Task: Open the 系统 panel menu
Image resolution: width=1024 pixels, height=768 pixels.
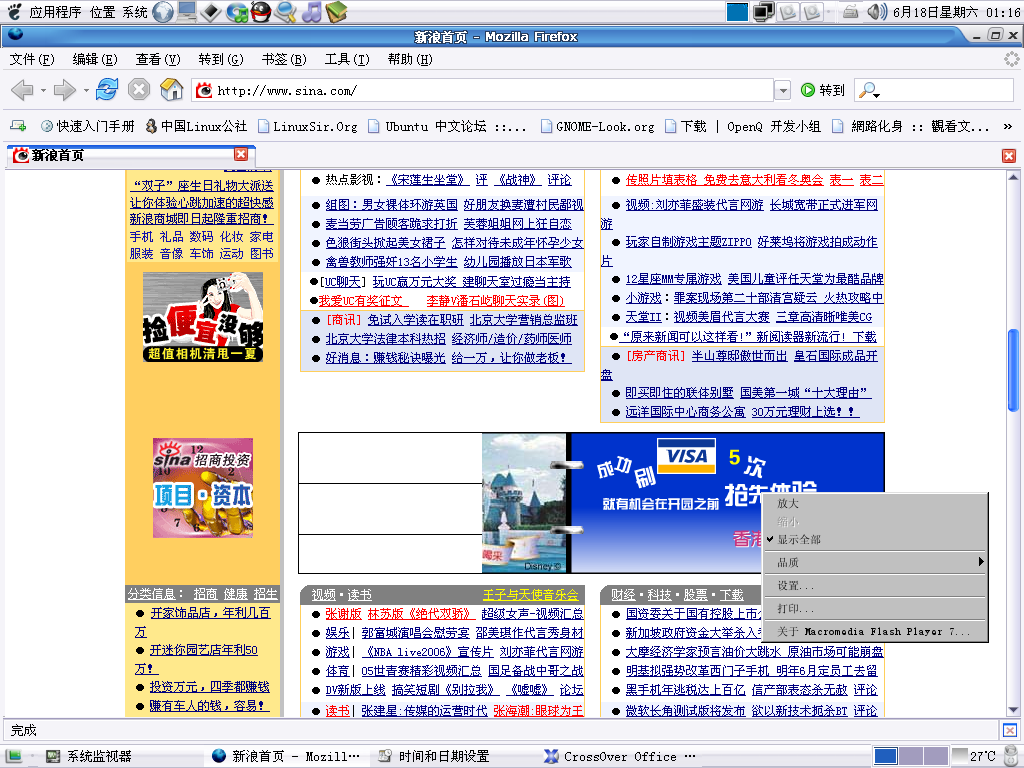Action: pos(135,12)
